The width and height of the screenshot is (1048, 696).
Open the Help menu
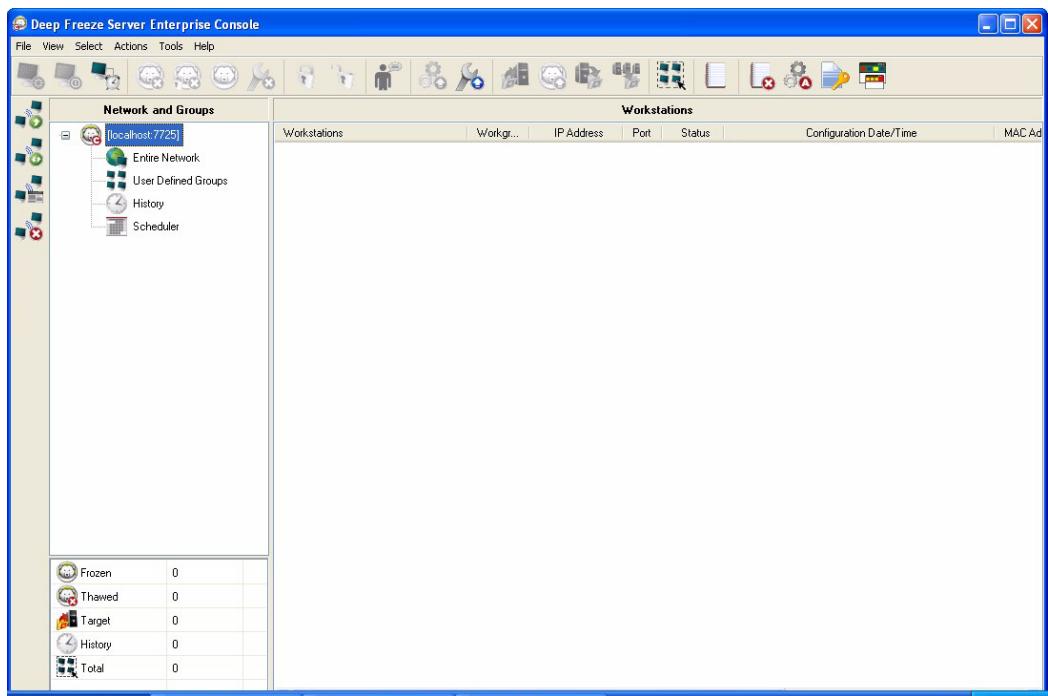tap(204, 46)
